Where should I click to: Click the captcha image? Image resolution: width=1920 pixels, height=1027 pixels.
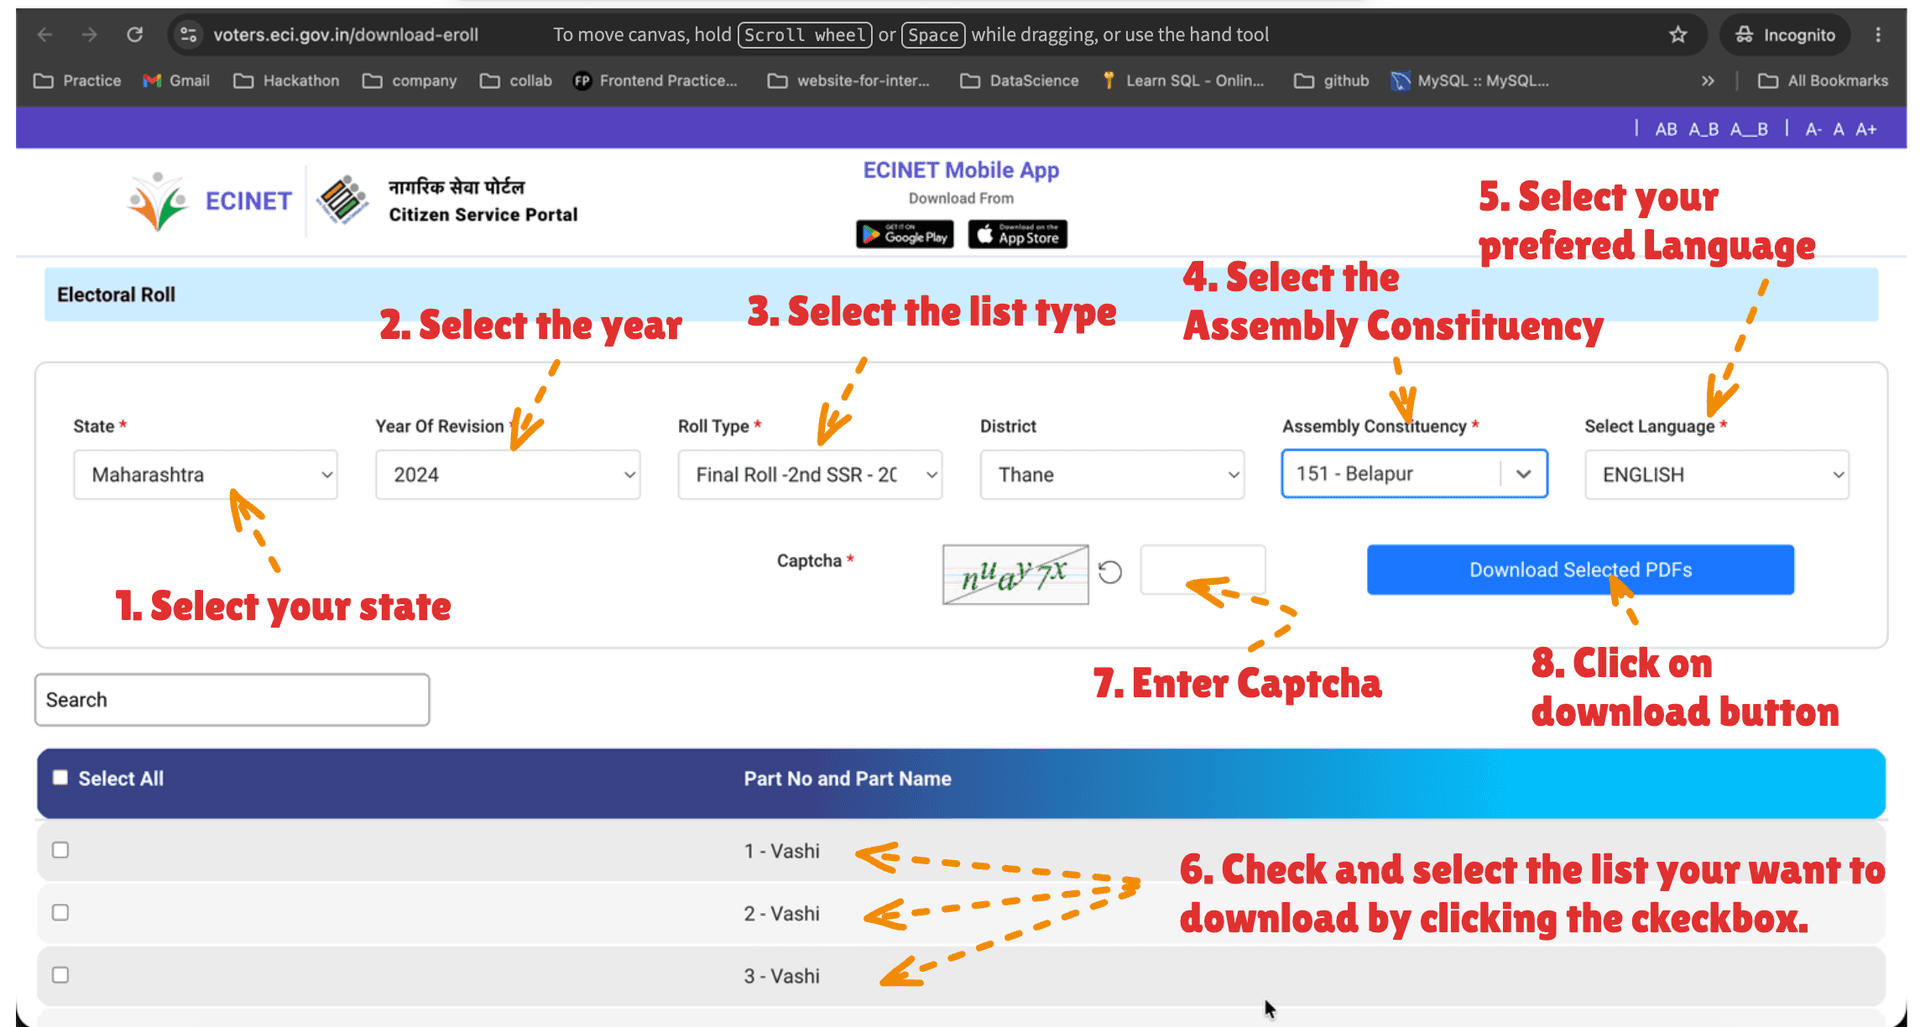(1015, 574)
